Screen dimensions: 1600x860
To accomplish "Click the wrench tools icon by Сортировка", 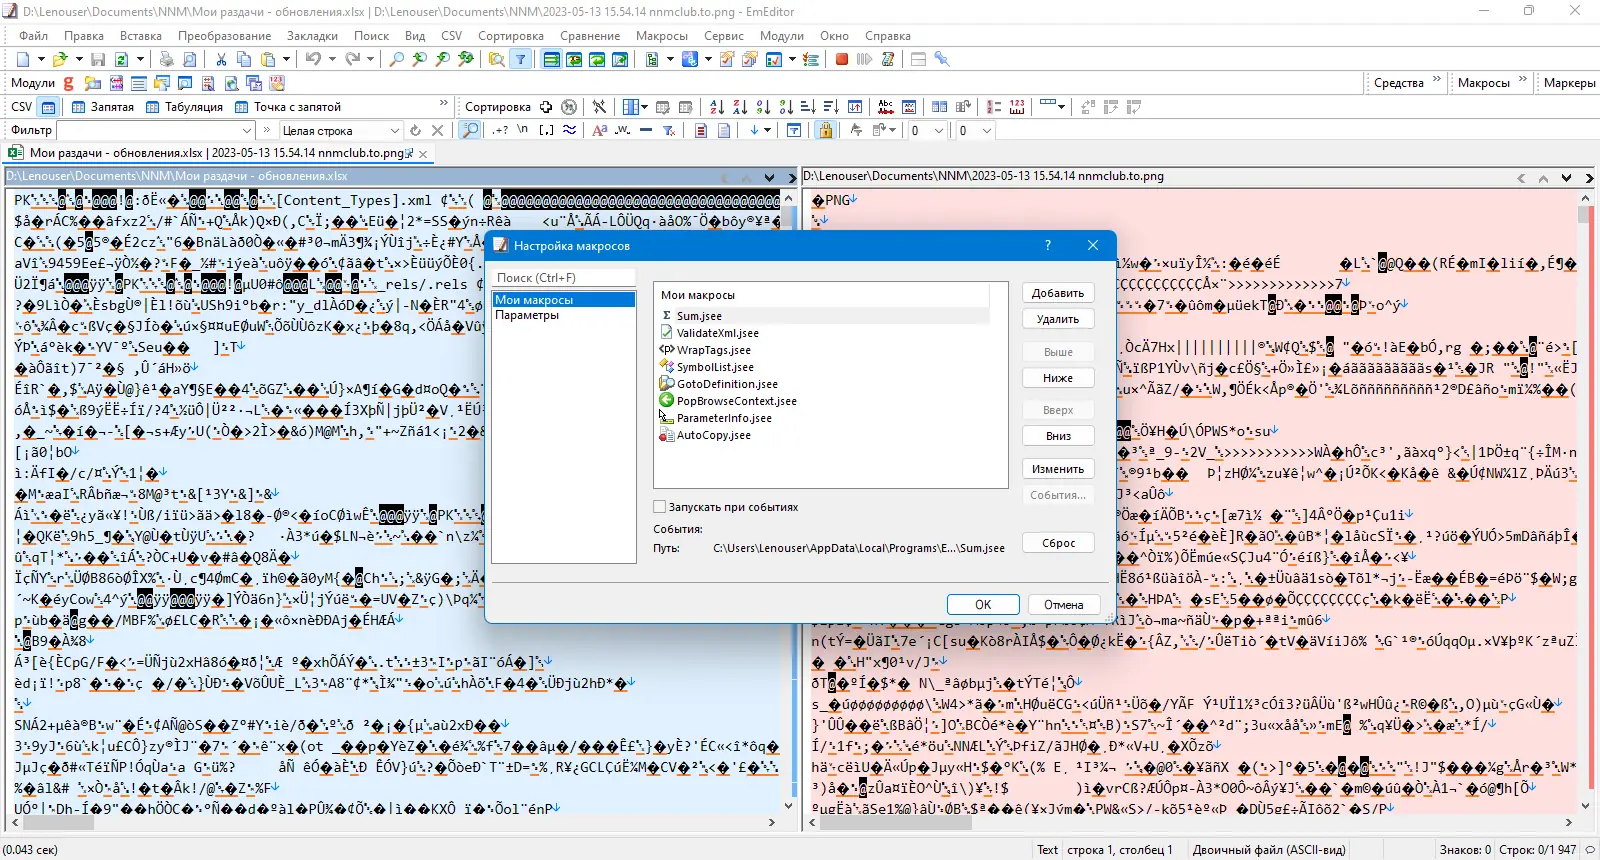I will tap(599, 107).
